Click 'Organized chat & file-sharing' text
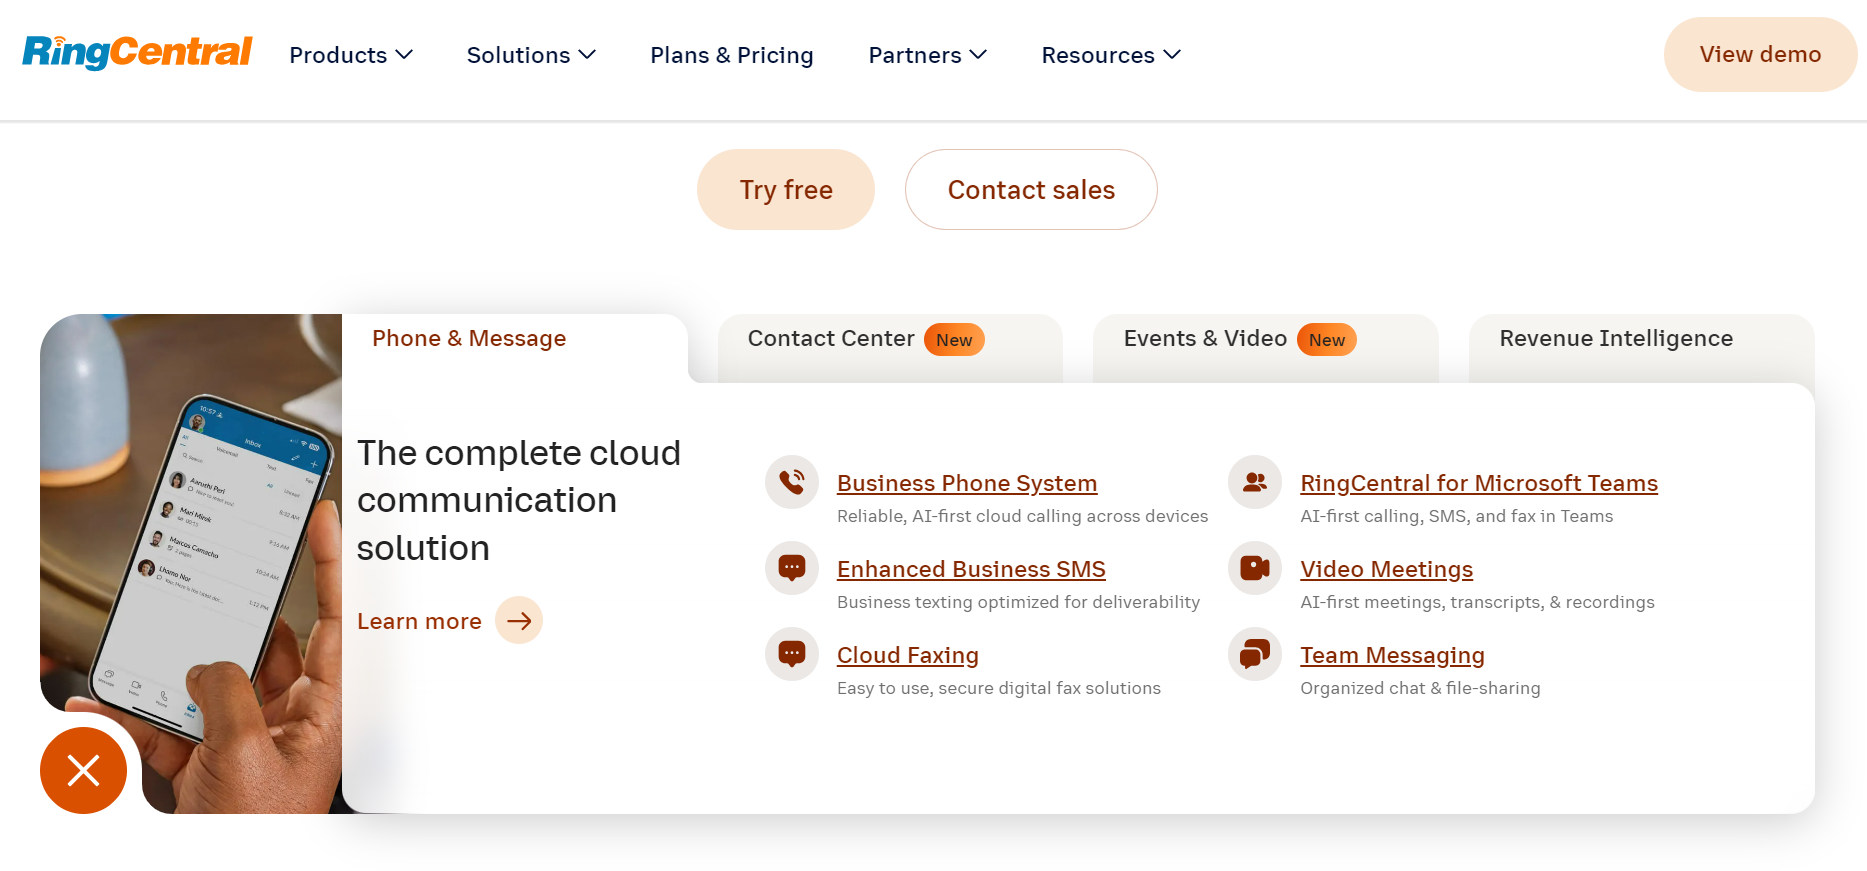 pyautogui.click(x=1420, y=688)
